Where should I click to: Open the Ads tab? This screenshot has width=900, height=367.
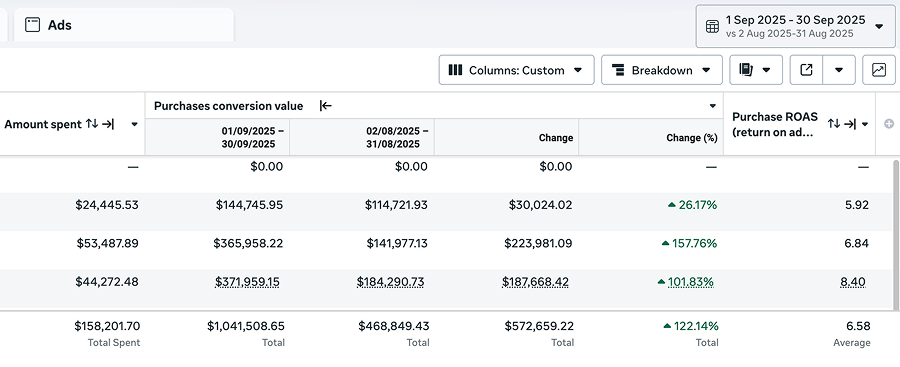pyautogui.click(x=123, y=25)
